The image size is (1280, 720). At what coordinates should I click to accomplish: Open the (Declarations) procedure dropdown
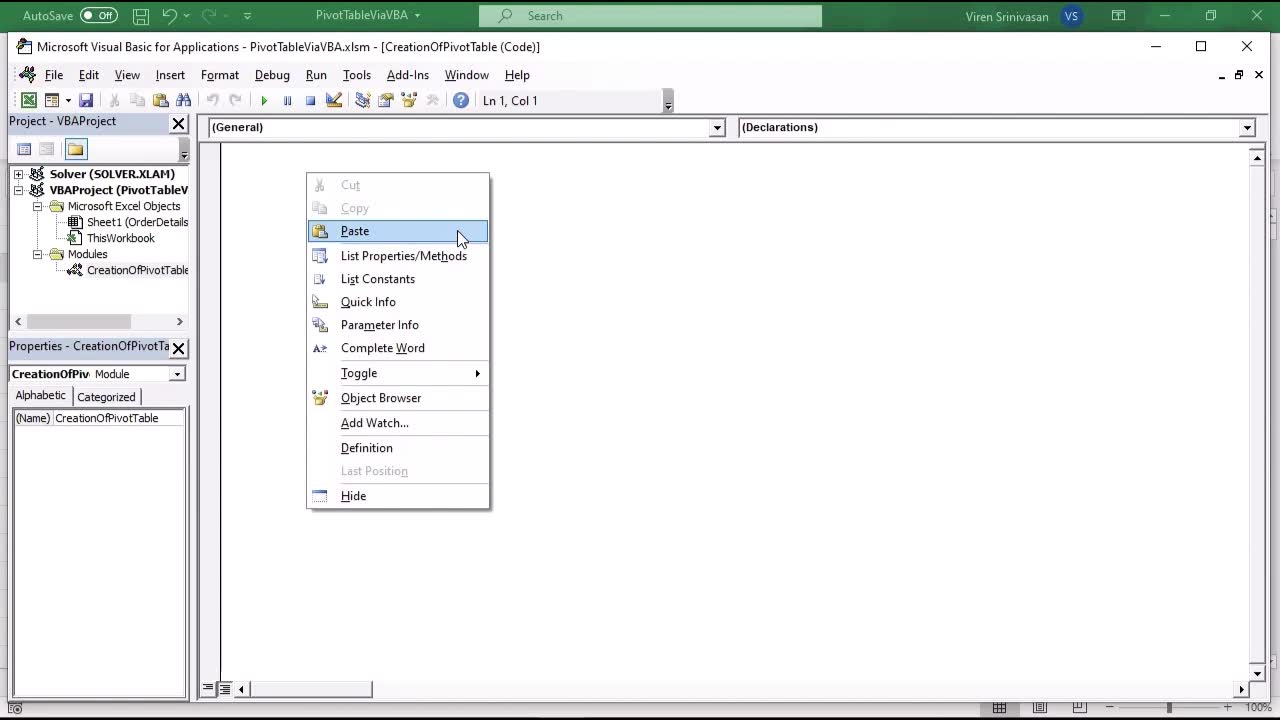click(1247, 128)
